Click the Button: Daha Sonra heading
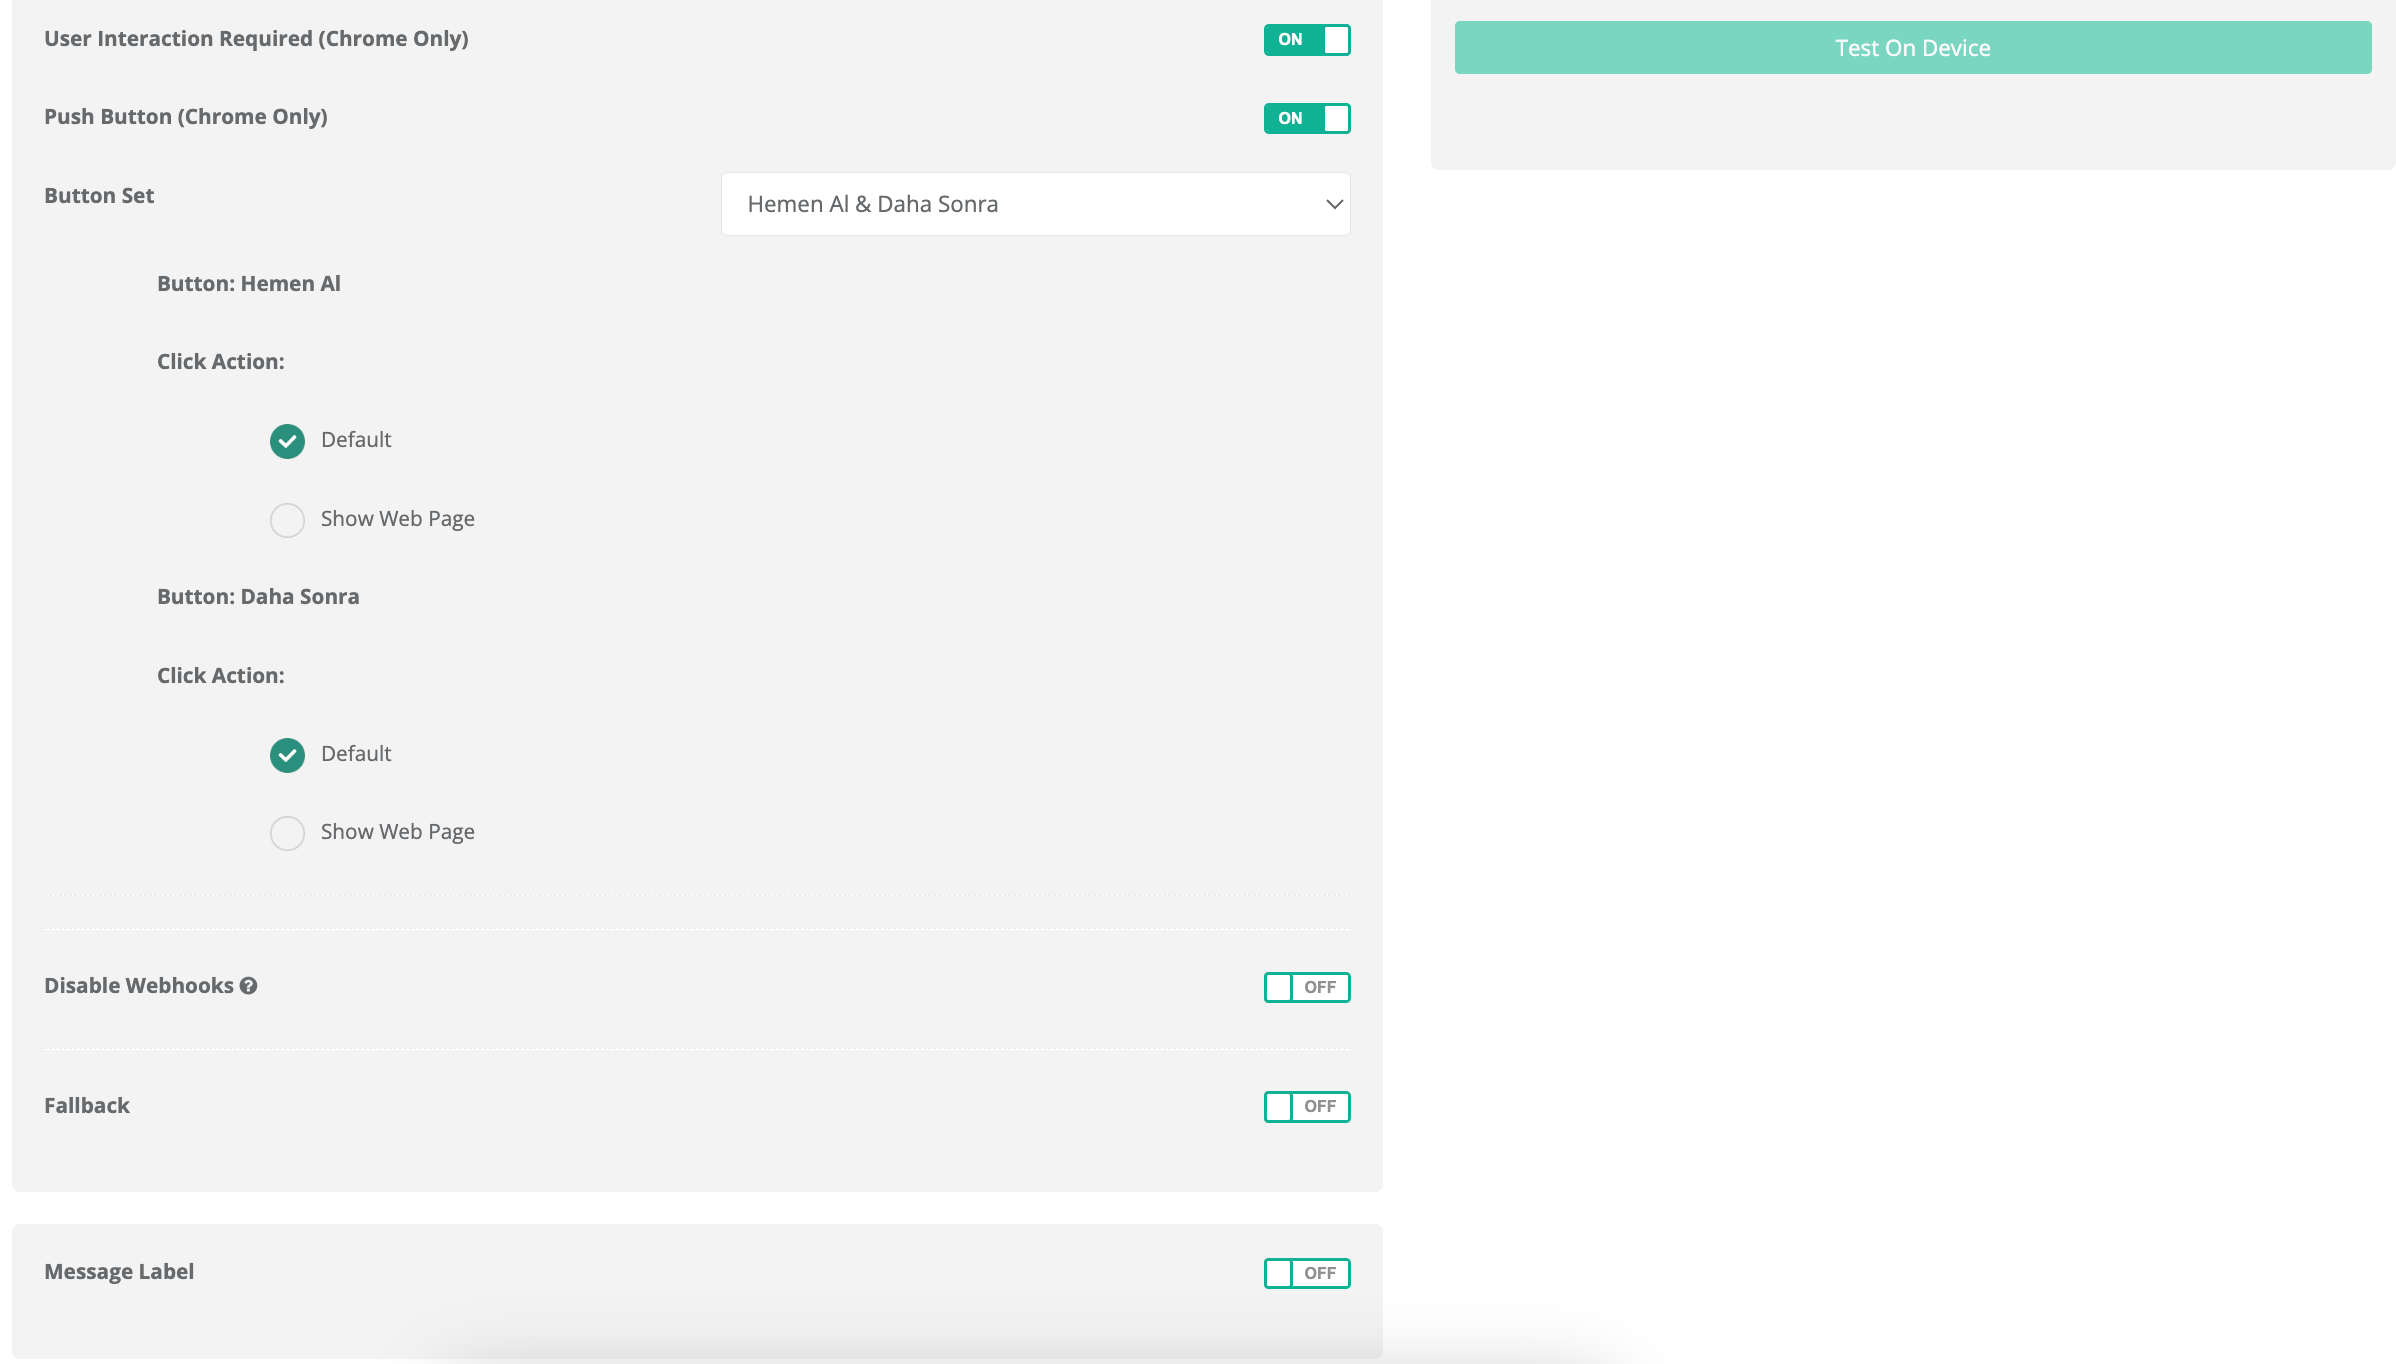The height and width of the screenshot is (1364, 2396). [x=258, y=597]
